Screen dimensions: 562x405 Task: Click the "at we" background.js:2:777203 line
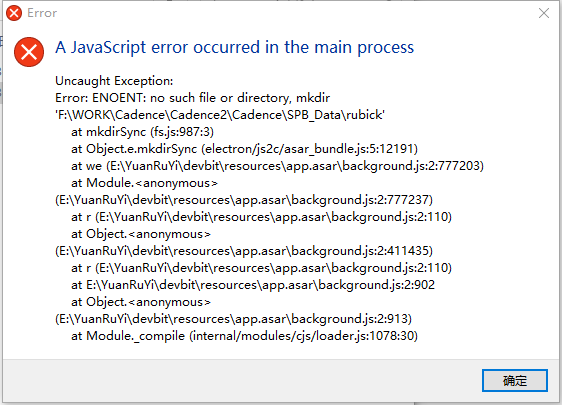(277, 166)
